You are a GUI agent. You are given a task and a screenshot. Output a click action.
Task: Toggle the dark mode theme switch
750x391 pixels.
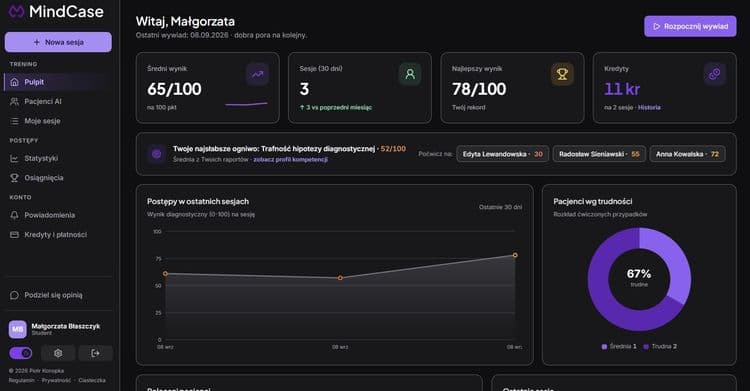pos(21,353)
